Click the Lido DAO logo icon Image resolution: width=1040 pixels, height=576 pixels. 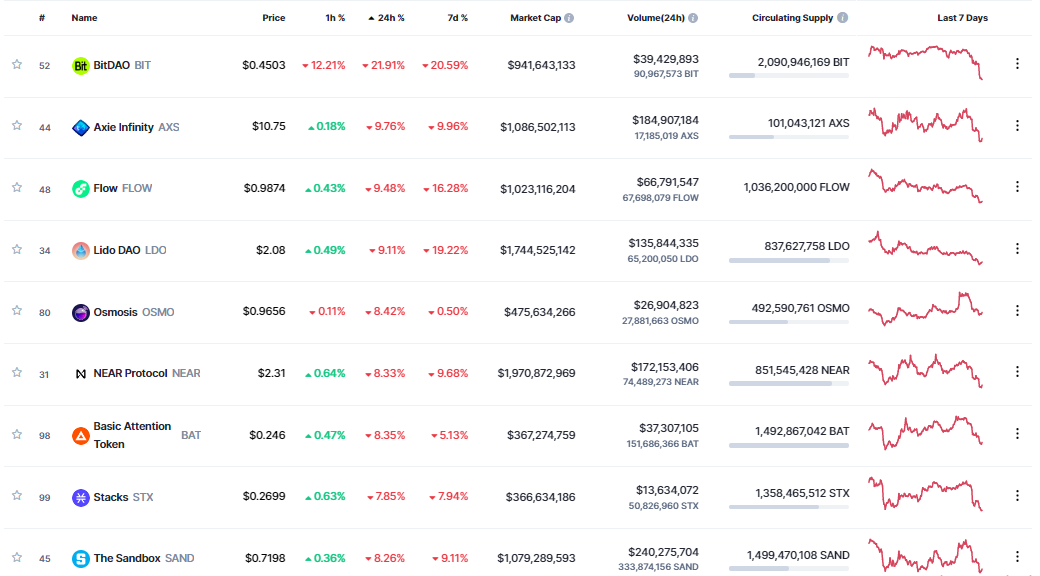(x=81, y=250)
